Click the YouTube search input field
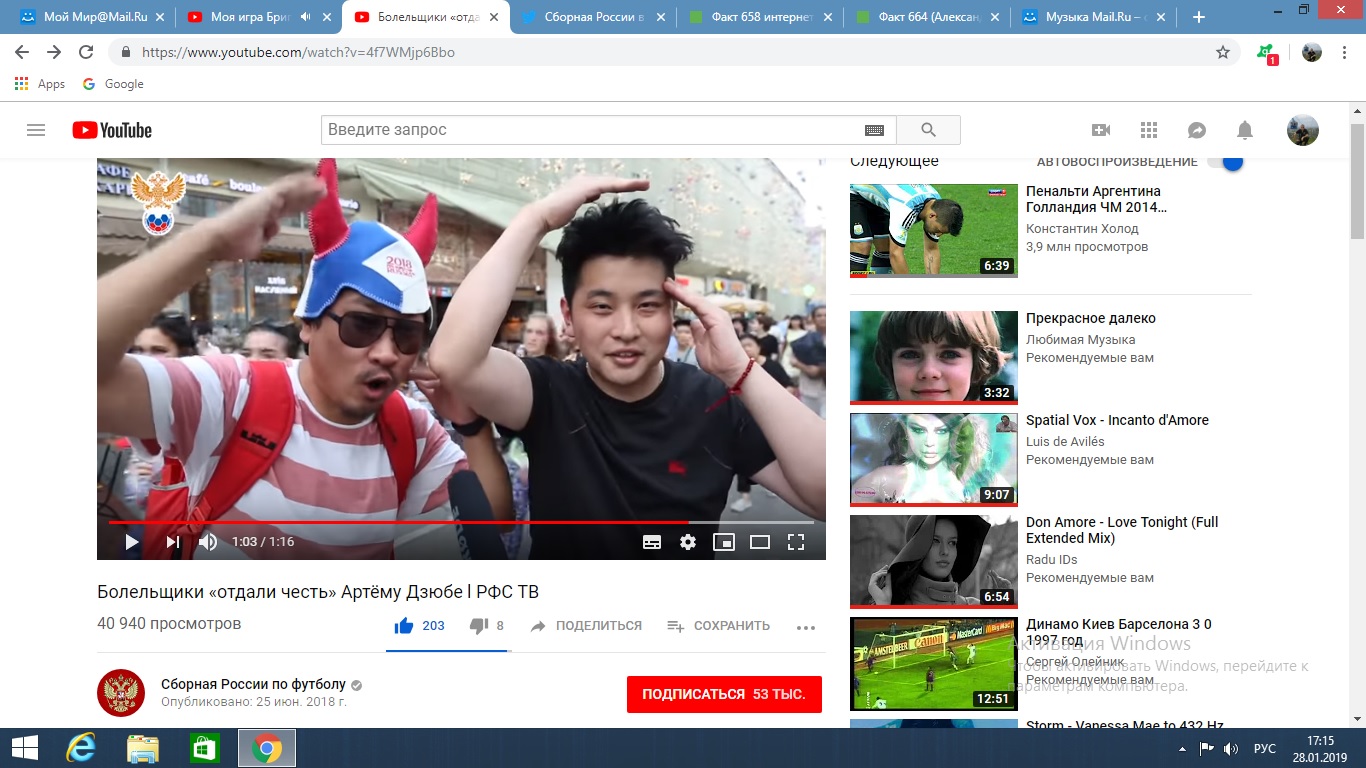Viewport: 1366px width, 768px height. pos(608,130)
